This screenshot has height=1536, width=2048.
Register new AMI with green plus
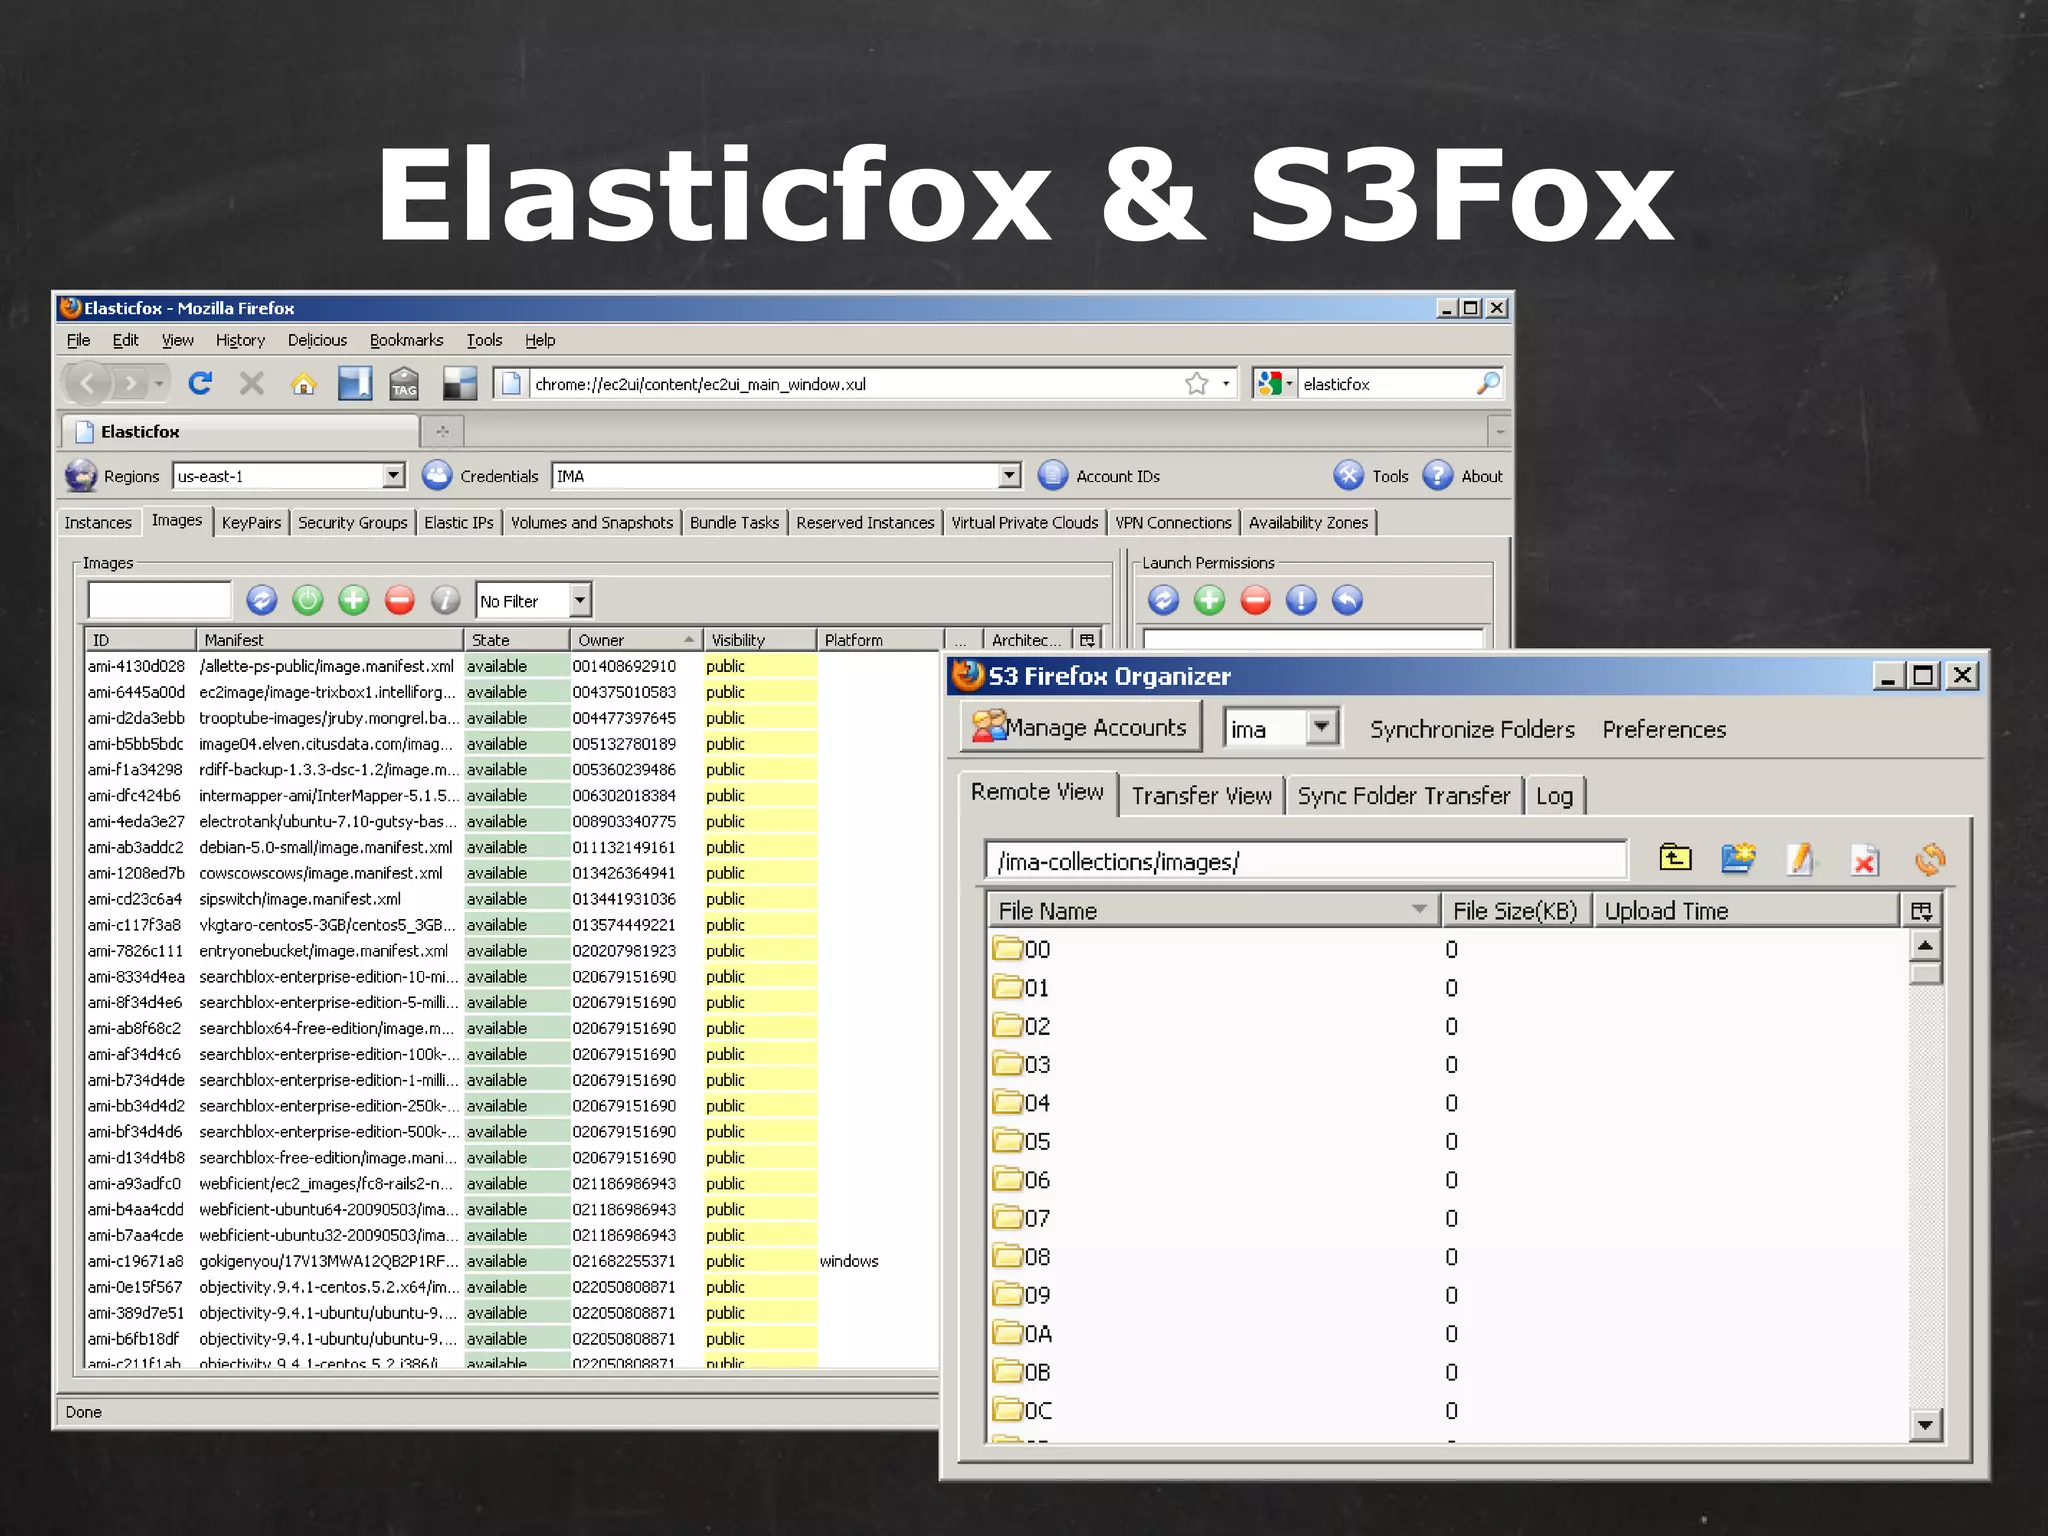point(354,600)
